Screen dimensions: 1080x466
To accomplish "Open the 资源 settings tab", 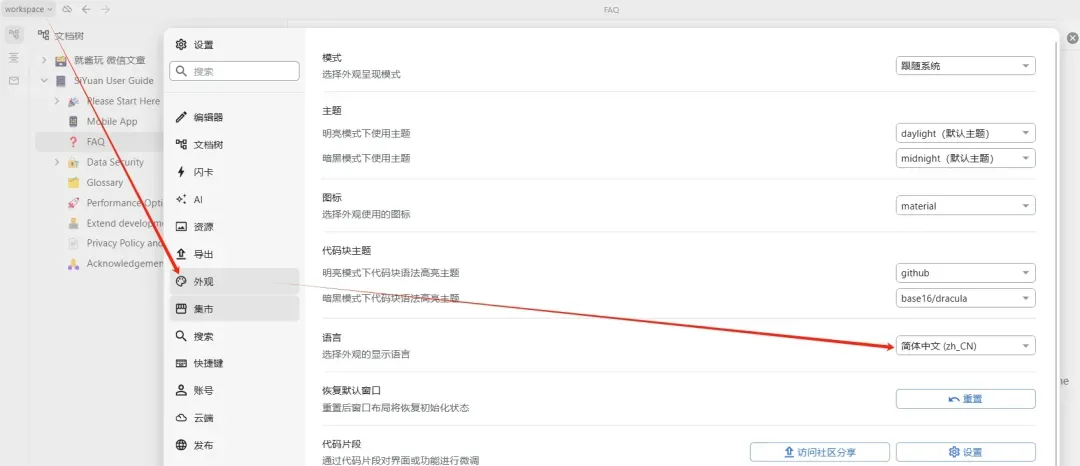I will 234,226.
